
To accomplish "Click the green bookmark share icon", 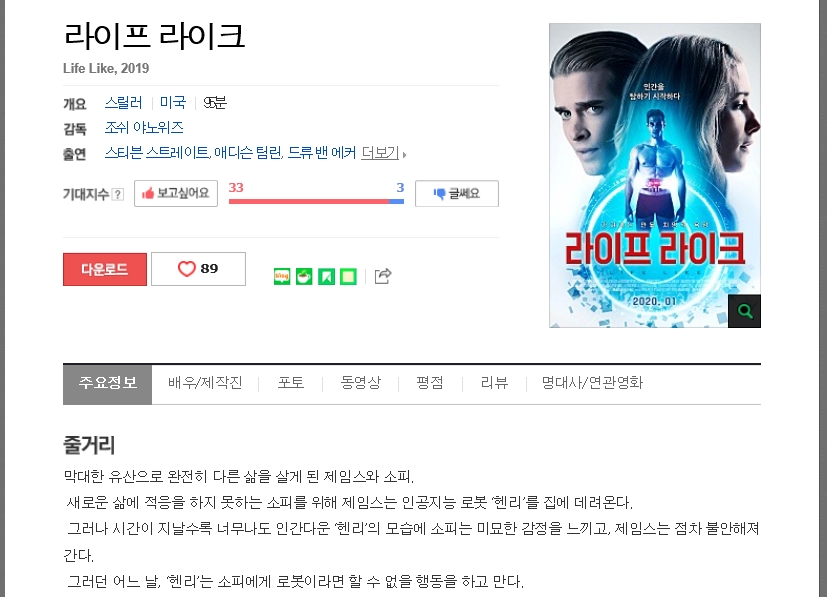I will pos(326,276).
